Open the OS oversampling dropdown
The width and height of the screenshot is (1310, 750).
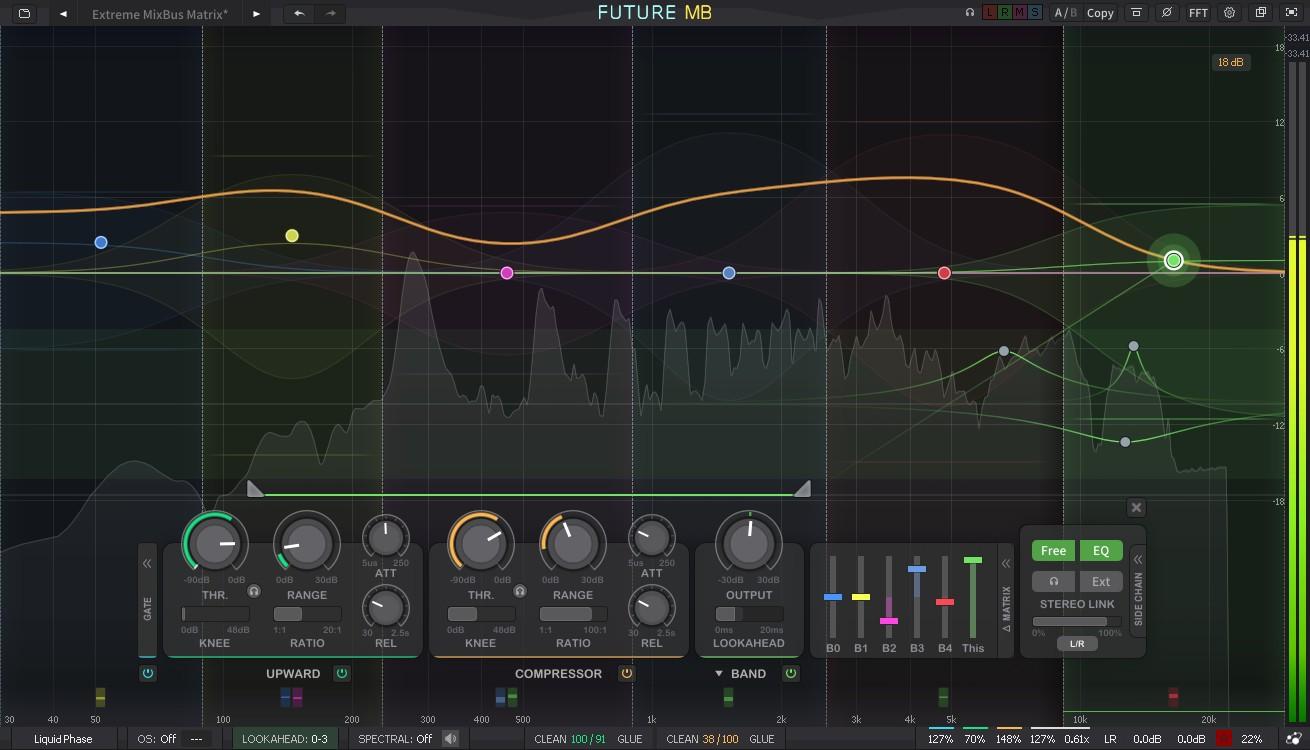pos(156,739)
